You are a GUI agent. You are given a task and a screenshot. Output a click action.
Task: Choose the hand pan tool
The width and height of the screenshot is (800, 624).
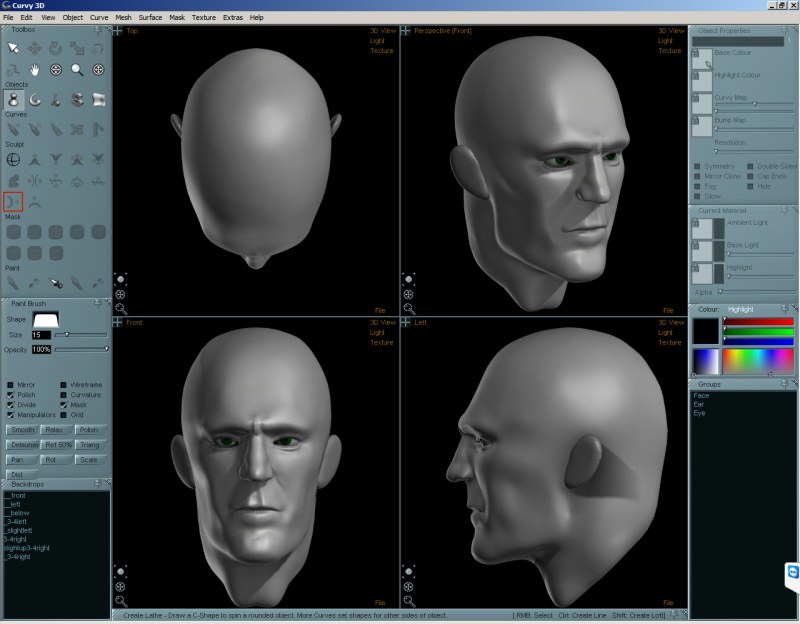coord(35,69)
